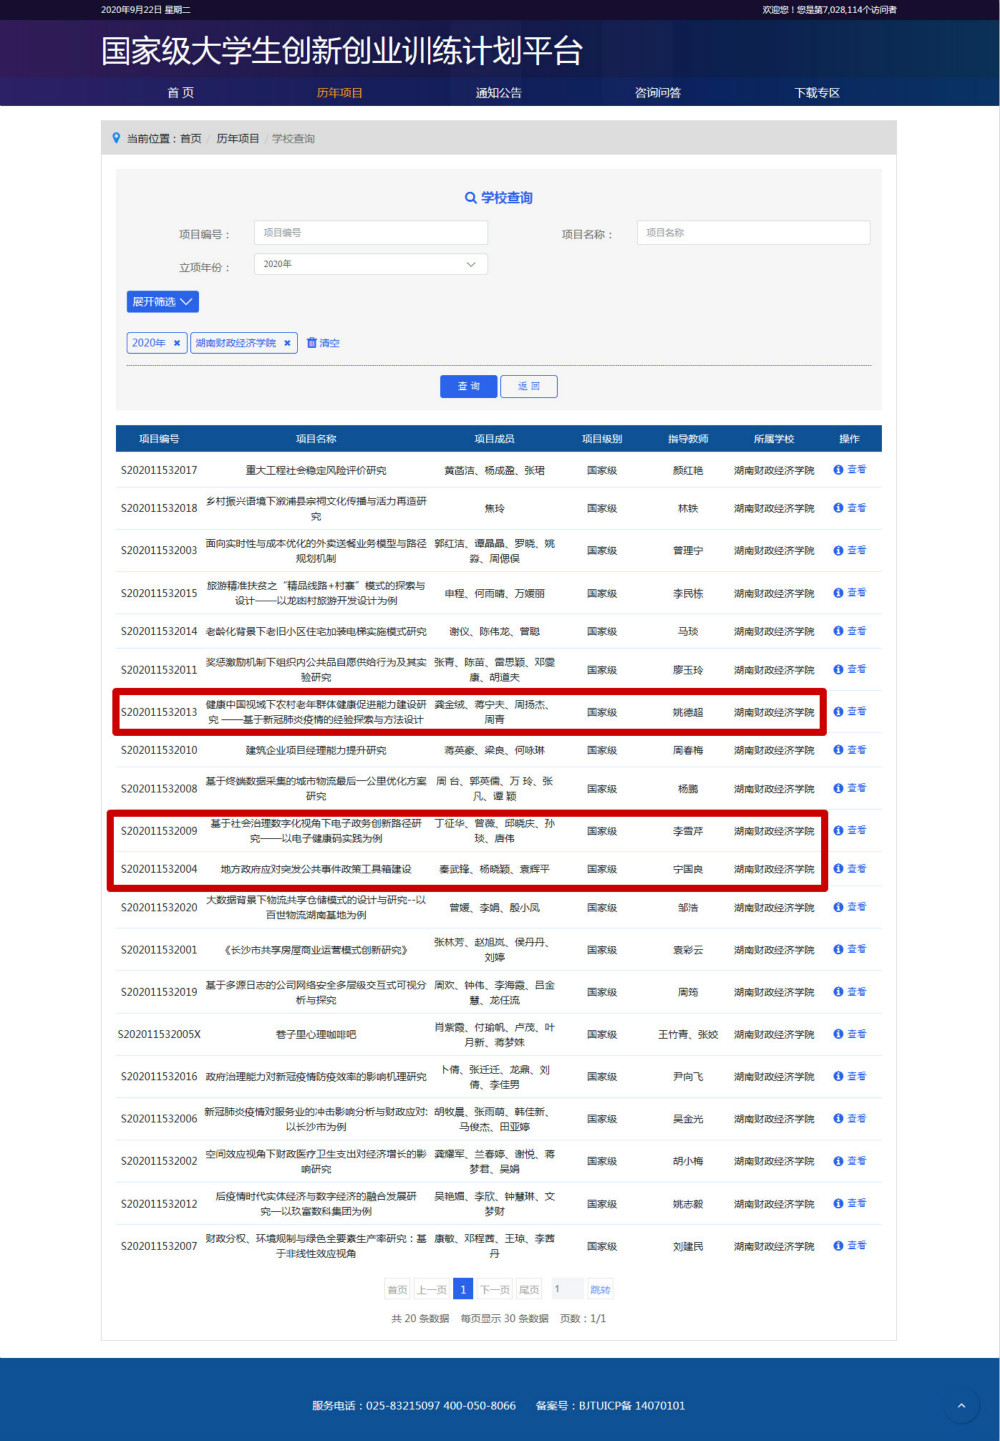Click 历年项目 in the breadcrumb
The height and width of the screenshot is (1441, 1000).
pos(238,139)
